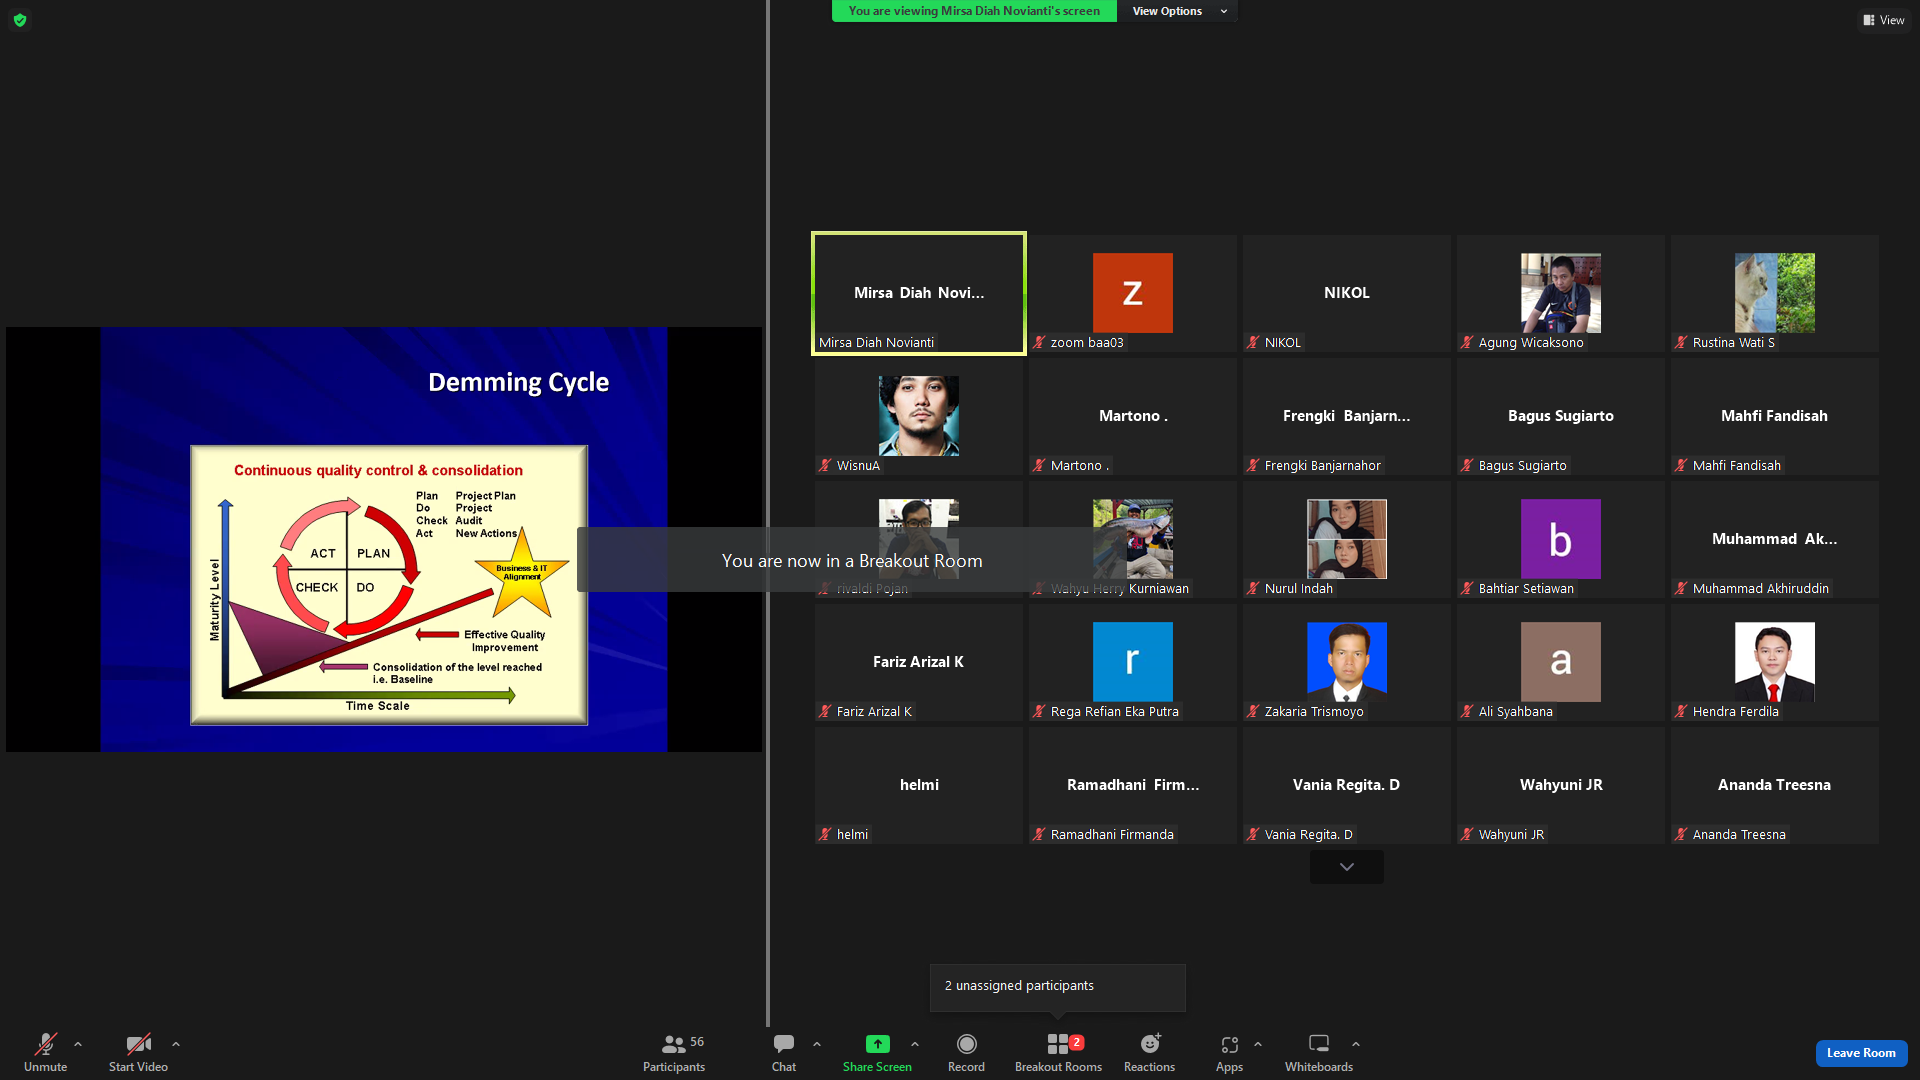Click Bahtiar Setiawan's purple avatar
Viewport: 1920px width, 1080px height.
1561,539
